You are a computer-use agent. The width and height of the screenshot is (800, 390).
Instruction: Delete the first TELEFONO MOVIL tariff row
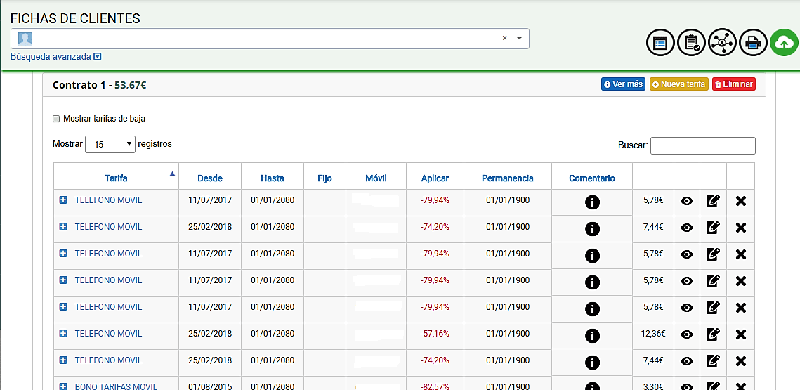tap(741, 201)
